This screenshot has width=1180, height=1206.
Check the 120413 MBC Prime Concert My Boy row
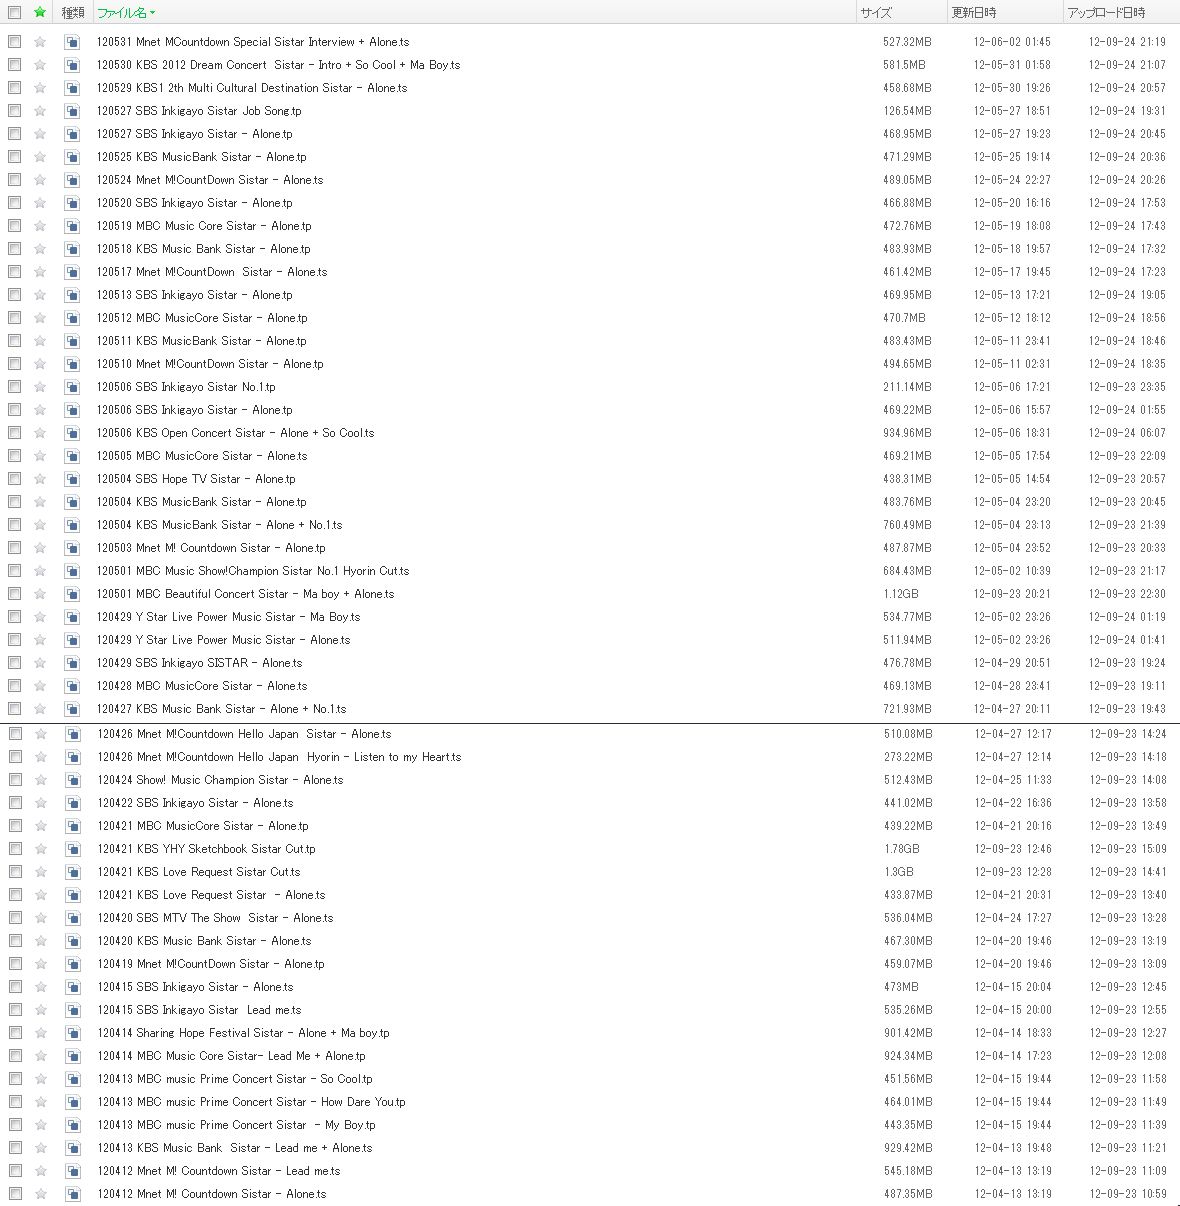[14, 1125]
